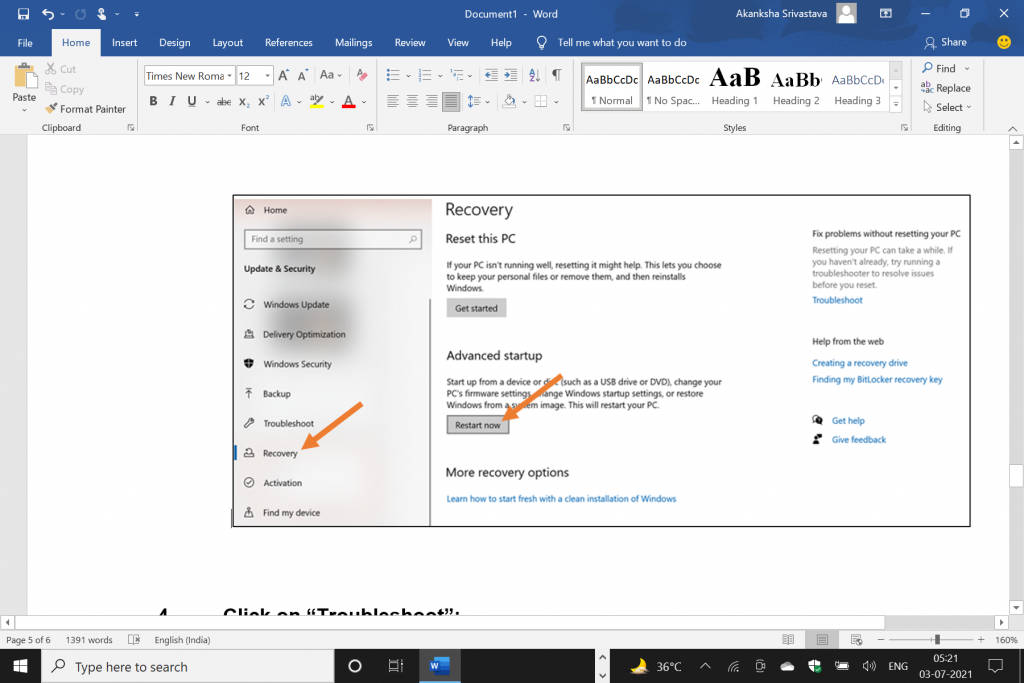Screen dimensions: 1024x683
Task: Expand the Styles gallery more arrow
Action: [896, 103]
